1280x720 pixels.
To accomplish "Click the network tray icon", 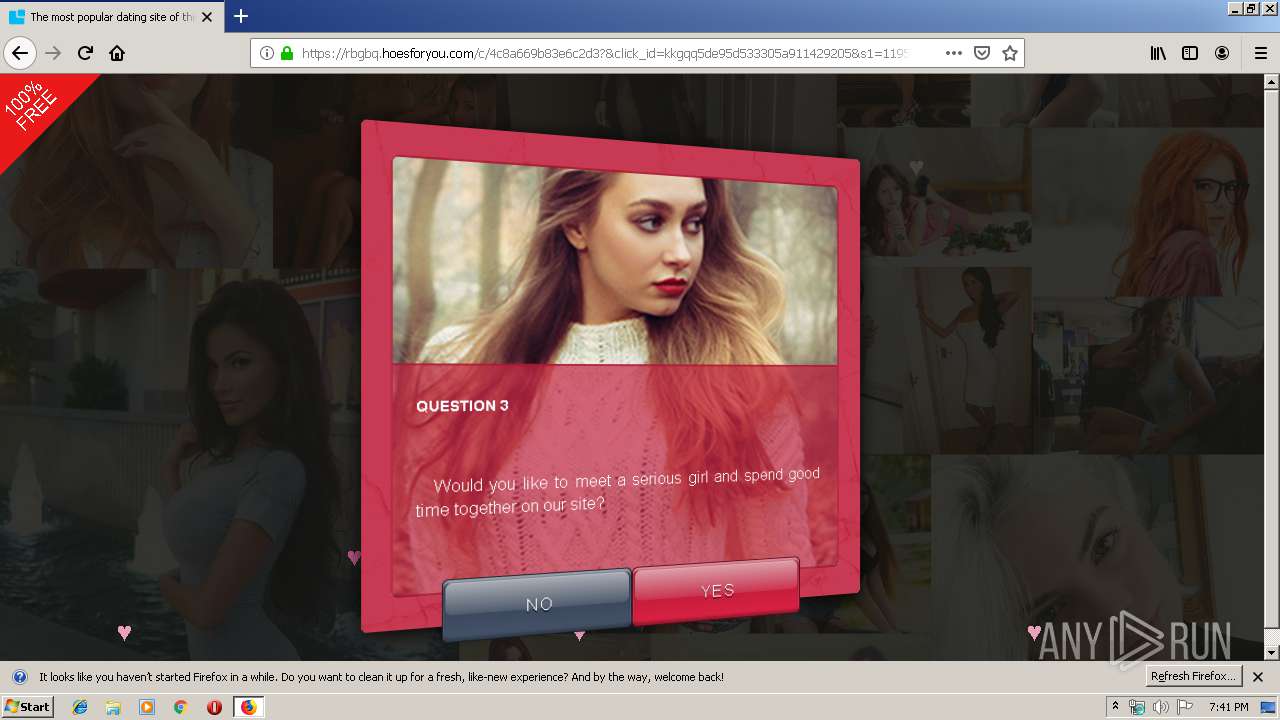I will 1137,707.
